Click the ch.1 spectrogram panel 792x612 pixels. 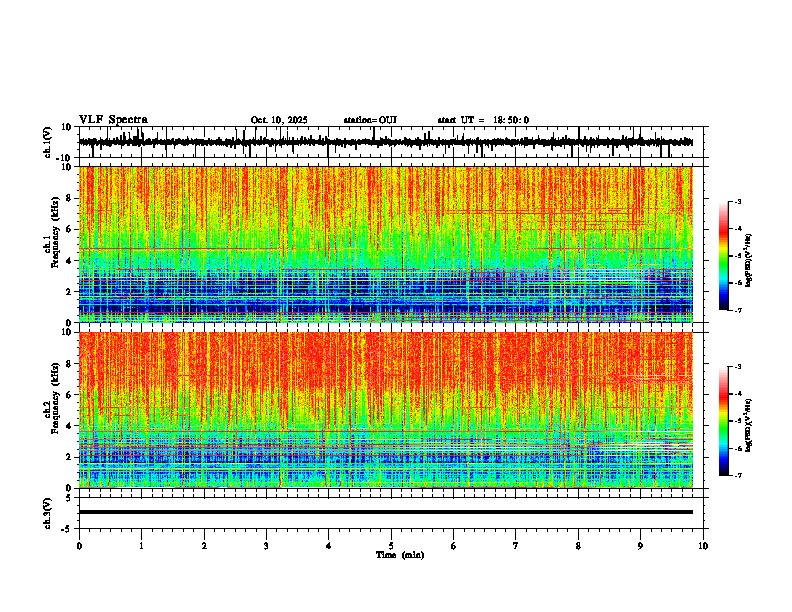point(386,244)
